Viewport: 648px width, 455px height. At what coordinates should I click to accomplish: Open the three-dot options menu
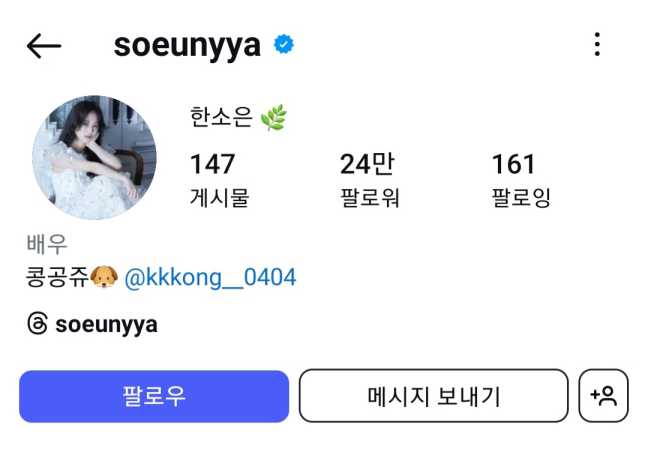tap(597, 44)
